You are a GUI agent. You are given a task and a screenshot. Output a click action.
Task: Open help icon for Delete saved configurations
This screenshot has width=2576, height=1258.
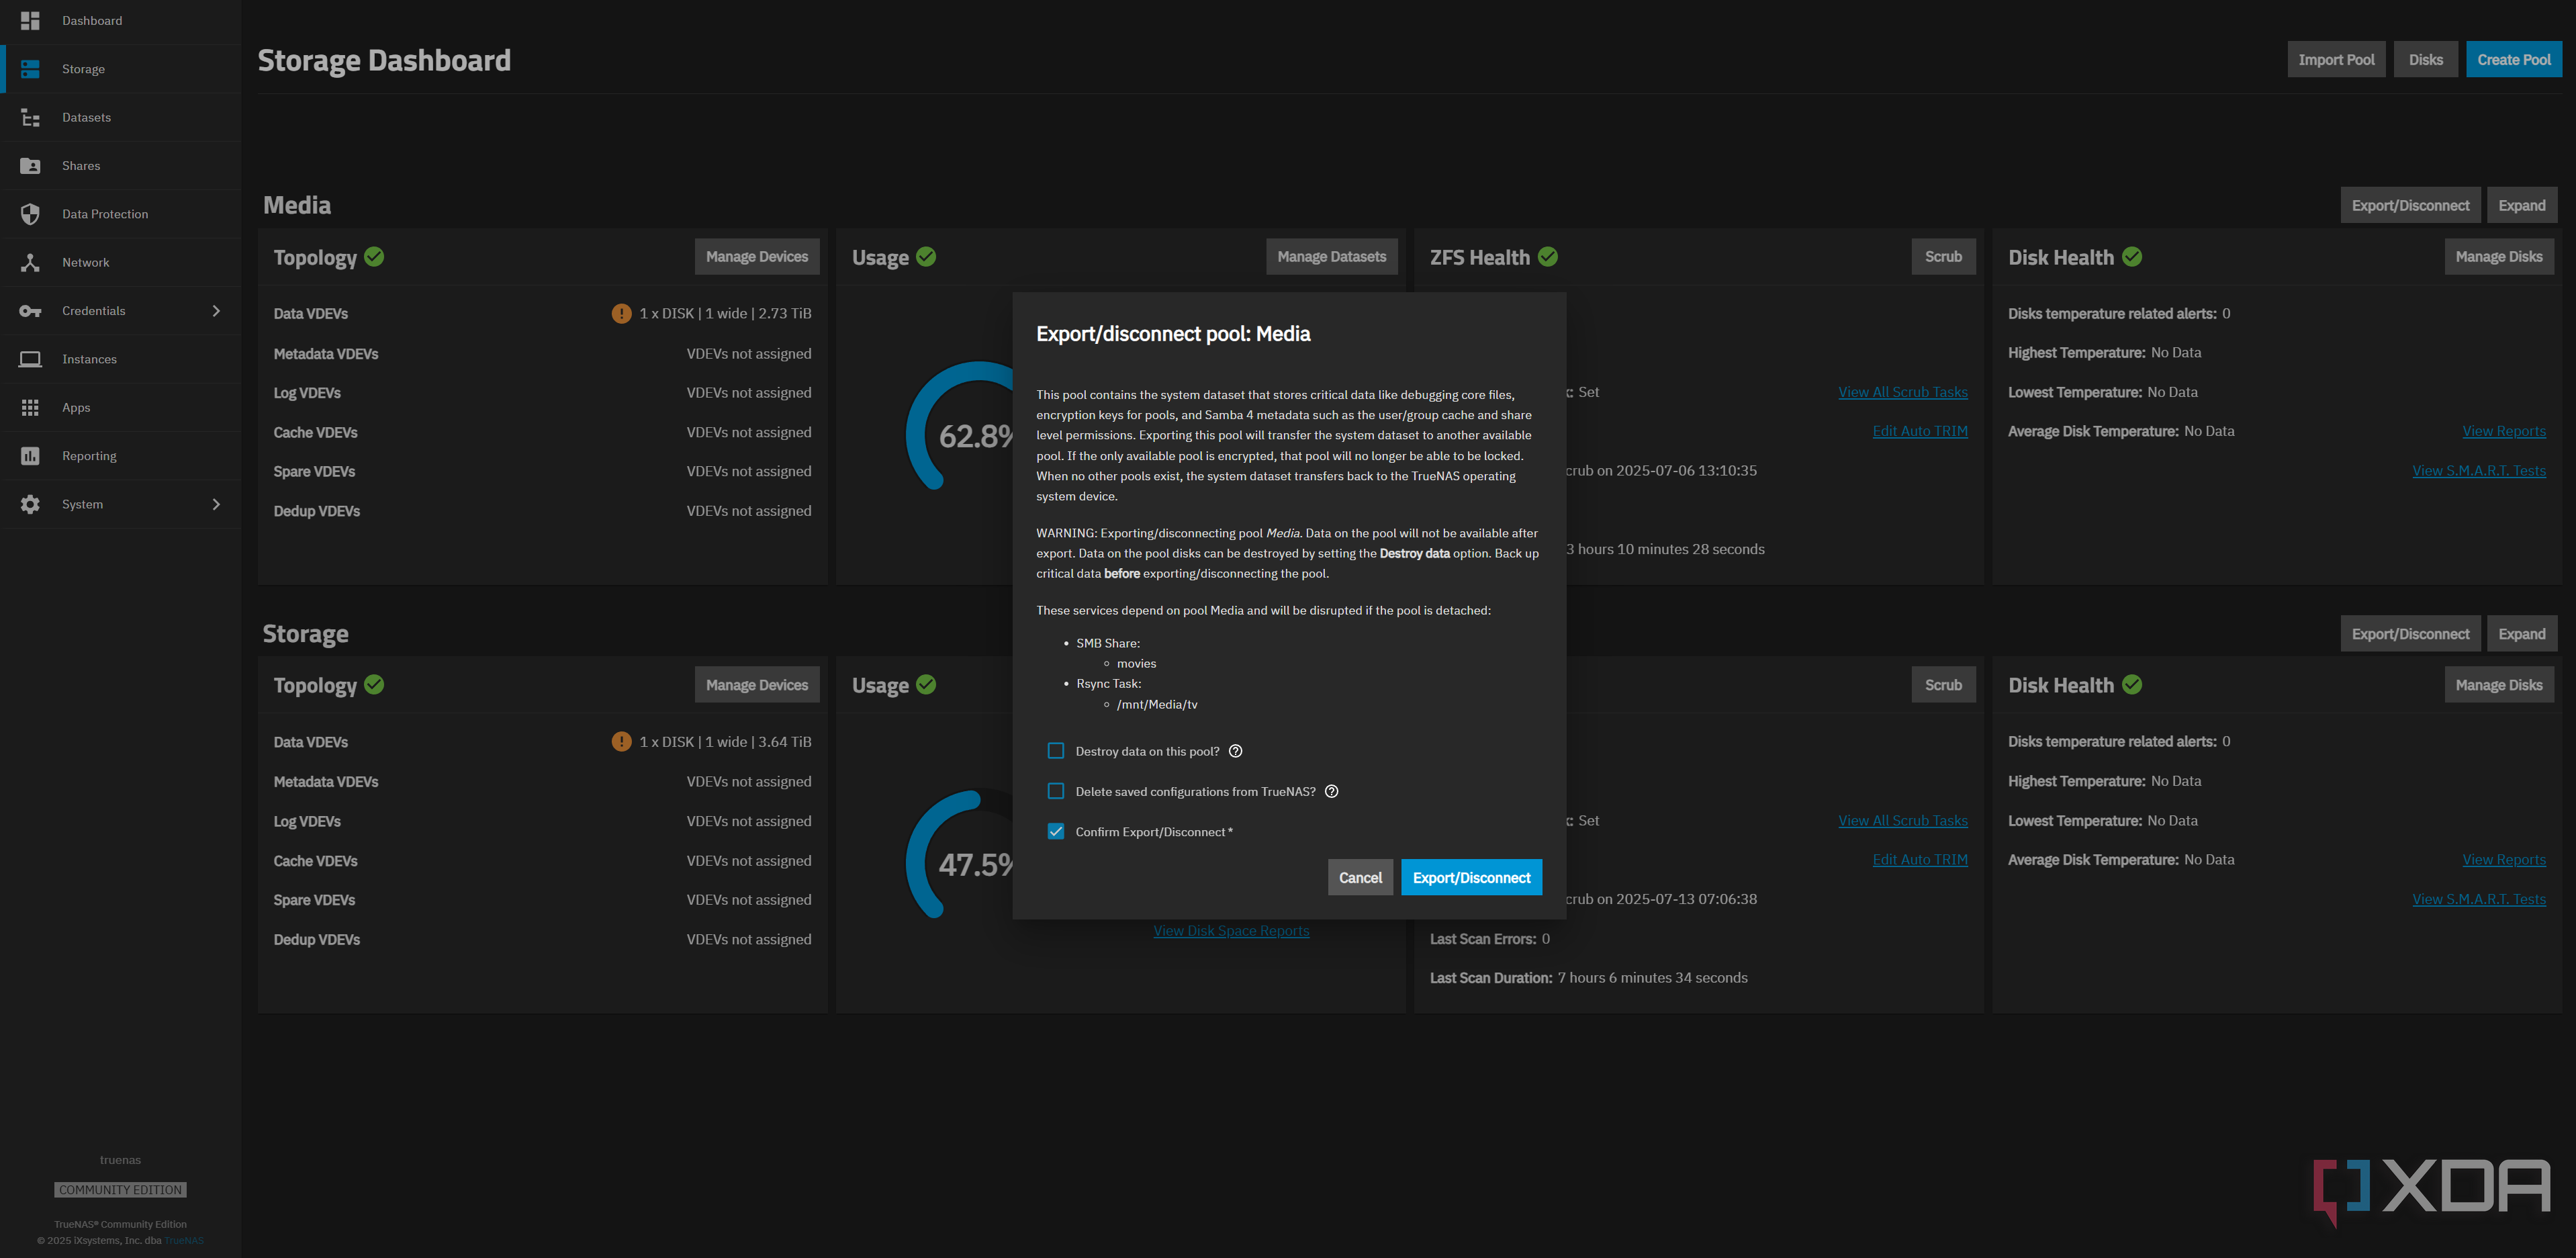tap(1331, 791)
